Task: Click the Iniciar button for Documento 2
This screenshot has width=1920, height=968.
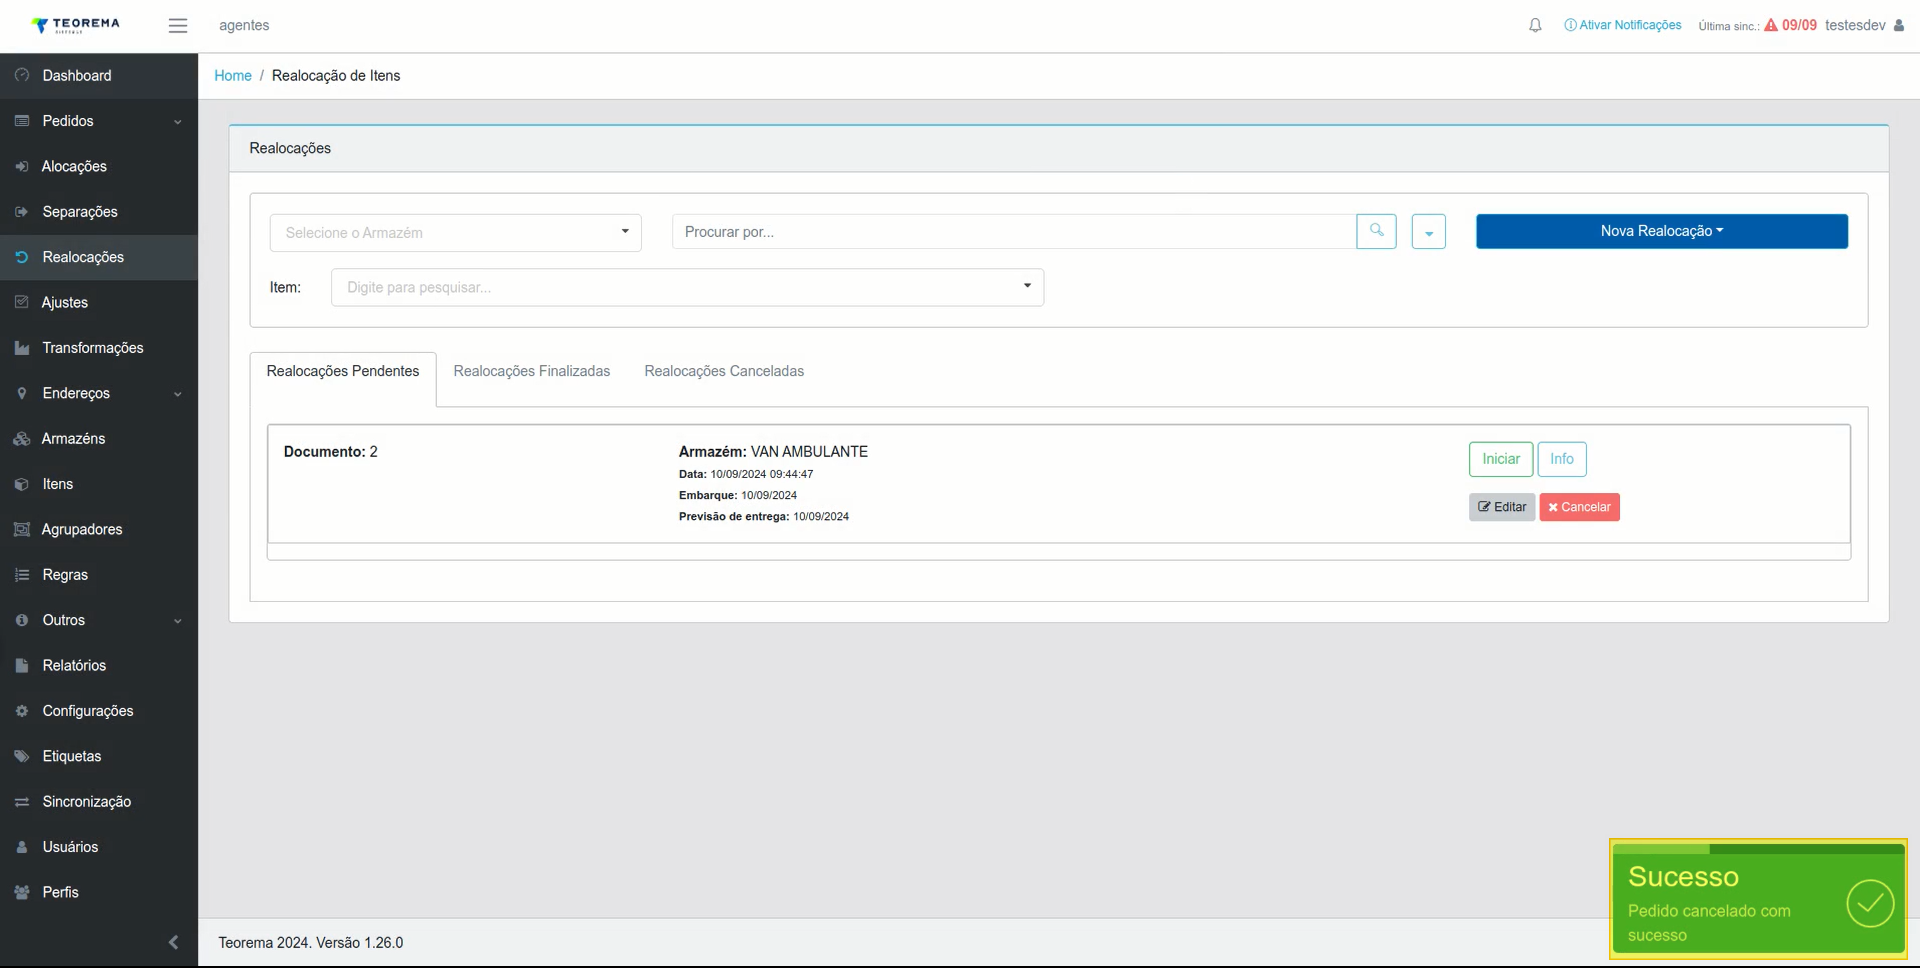Action: (x=1500, y=459)
